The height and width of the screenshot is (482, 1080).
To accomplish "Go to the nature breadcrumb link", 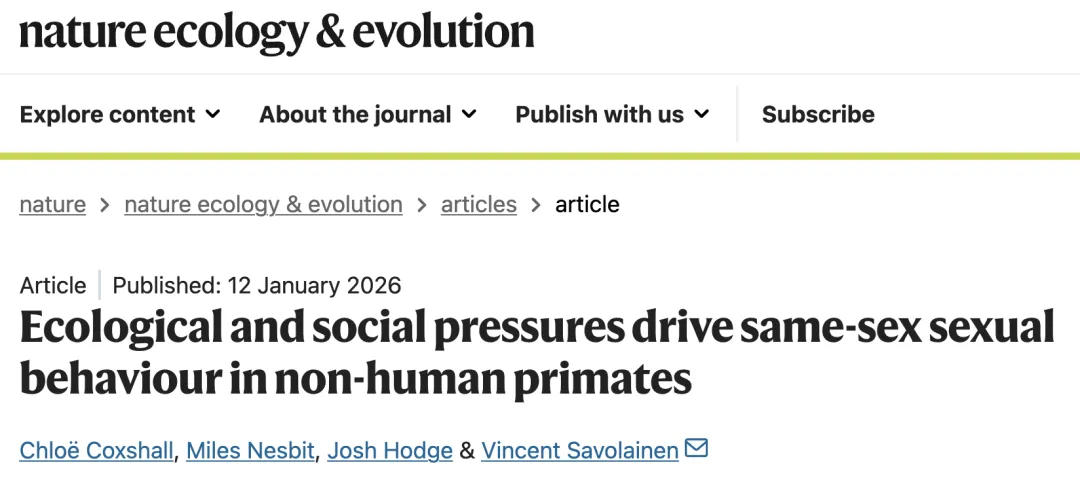I will [x=53, y=205].
